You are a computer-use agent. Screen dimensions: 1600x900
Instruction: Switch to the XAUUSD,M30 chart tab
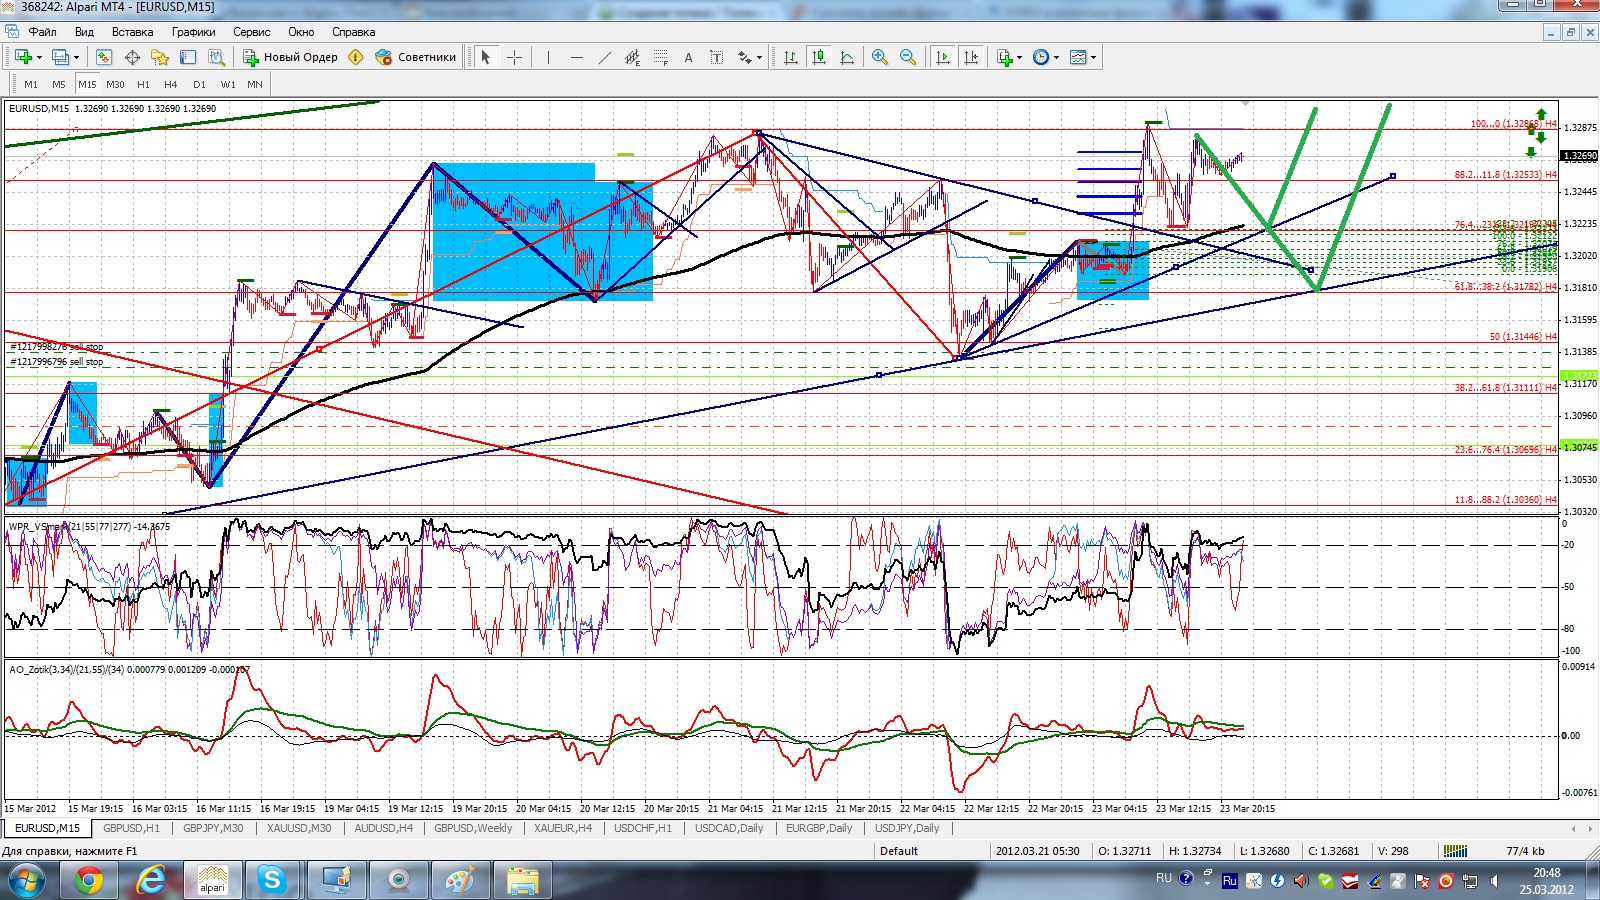pos(299,828)
